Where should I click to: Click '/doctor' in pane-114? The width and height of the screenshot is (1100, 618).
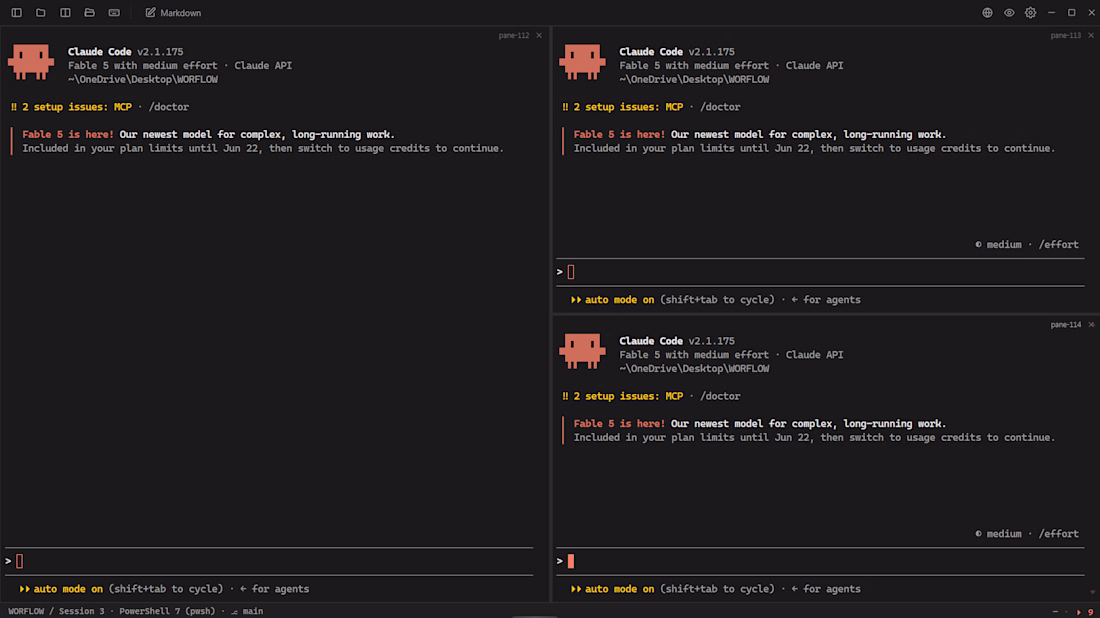pyautogui.click(x=720, y=396)
